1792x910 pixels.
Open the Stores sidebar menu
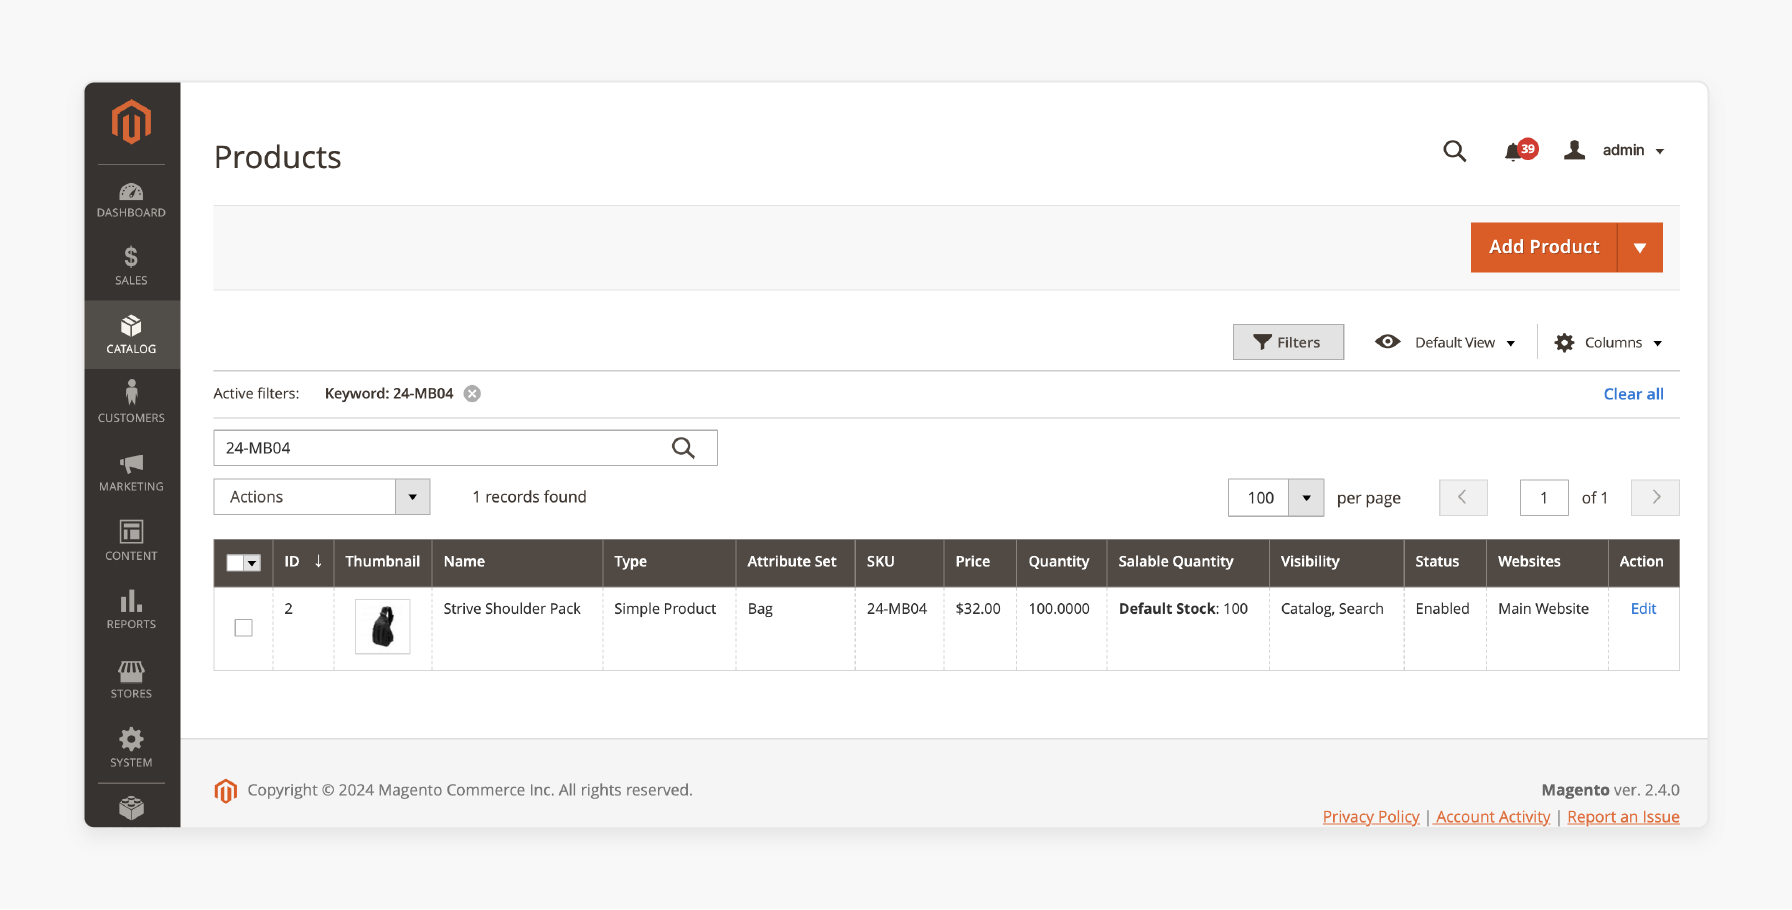coord(131,678)
